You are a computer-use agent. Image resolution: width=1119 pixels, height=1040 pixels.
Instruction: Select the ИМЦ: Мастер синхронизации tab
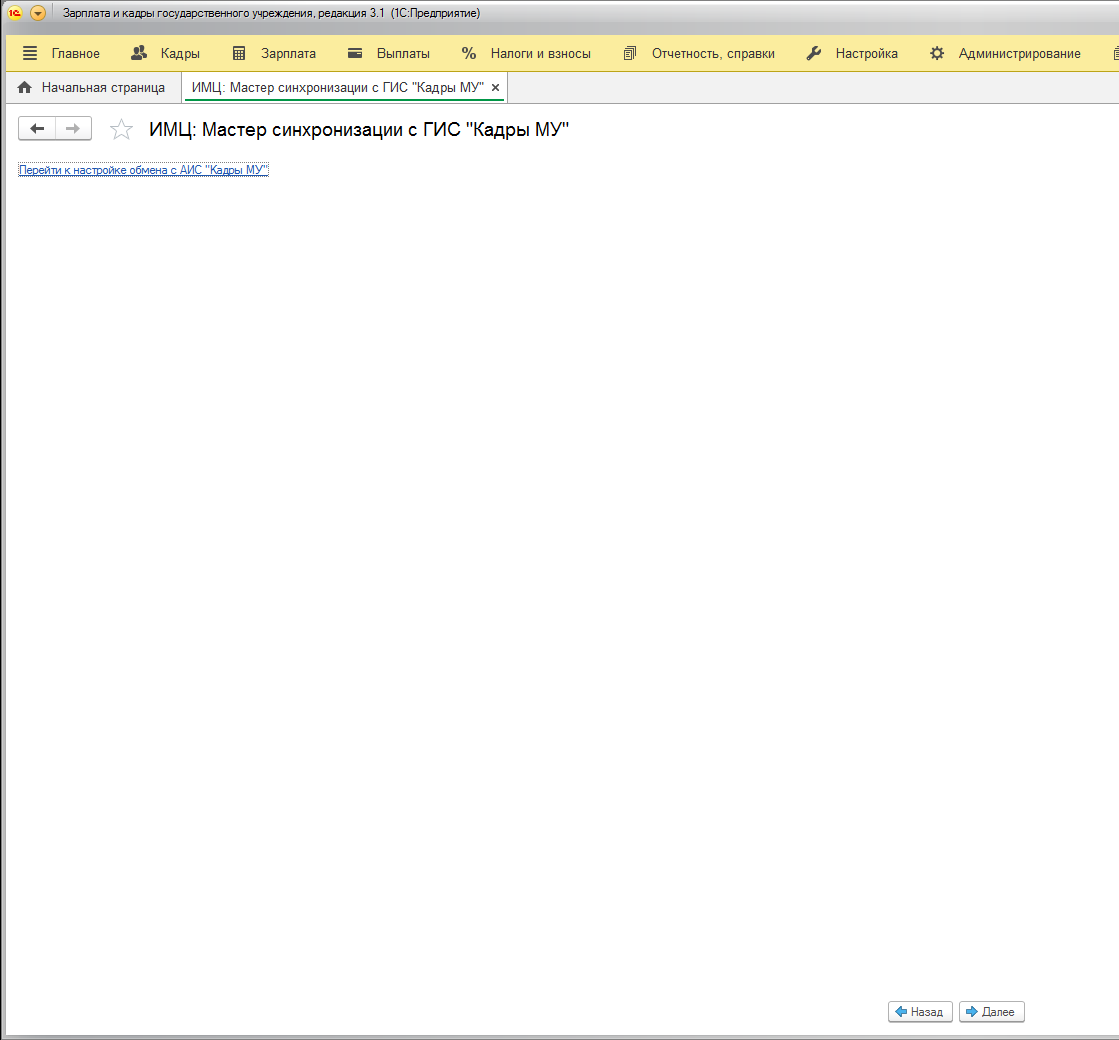337,88
